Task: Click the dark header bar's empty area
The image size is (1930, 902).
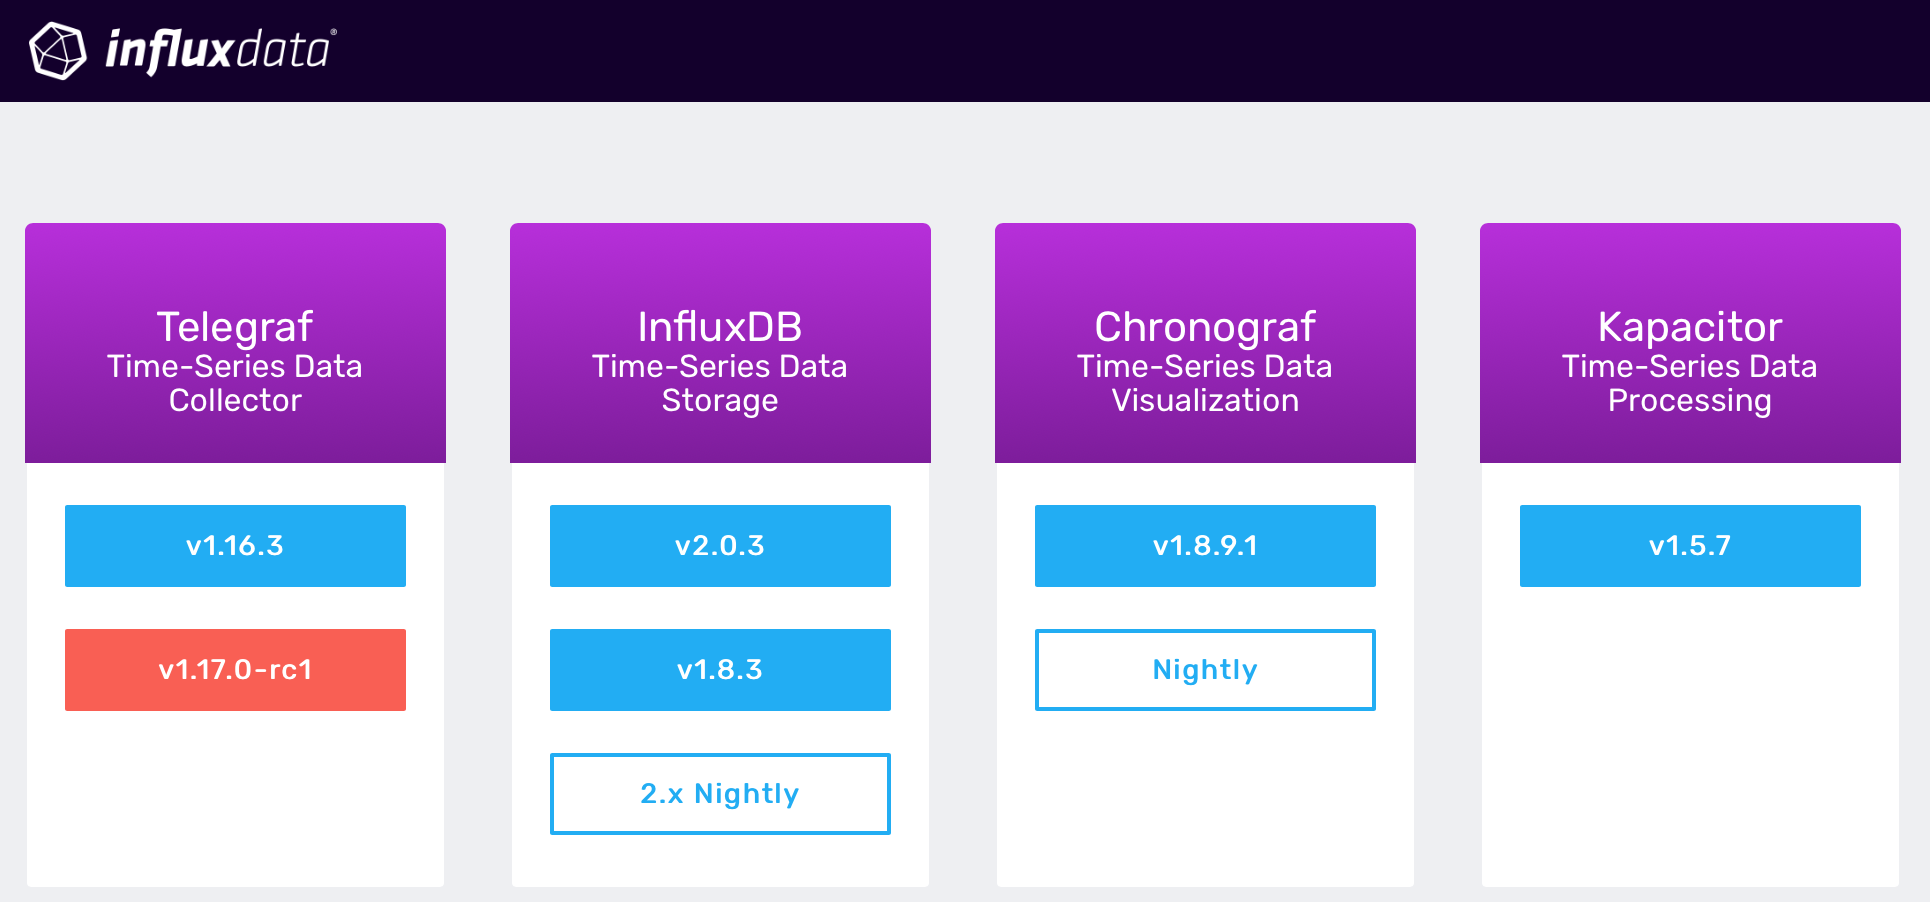Action: (1100, 50)
